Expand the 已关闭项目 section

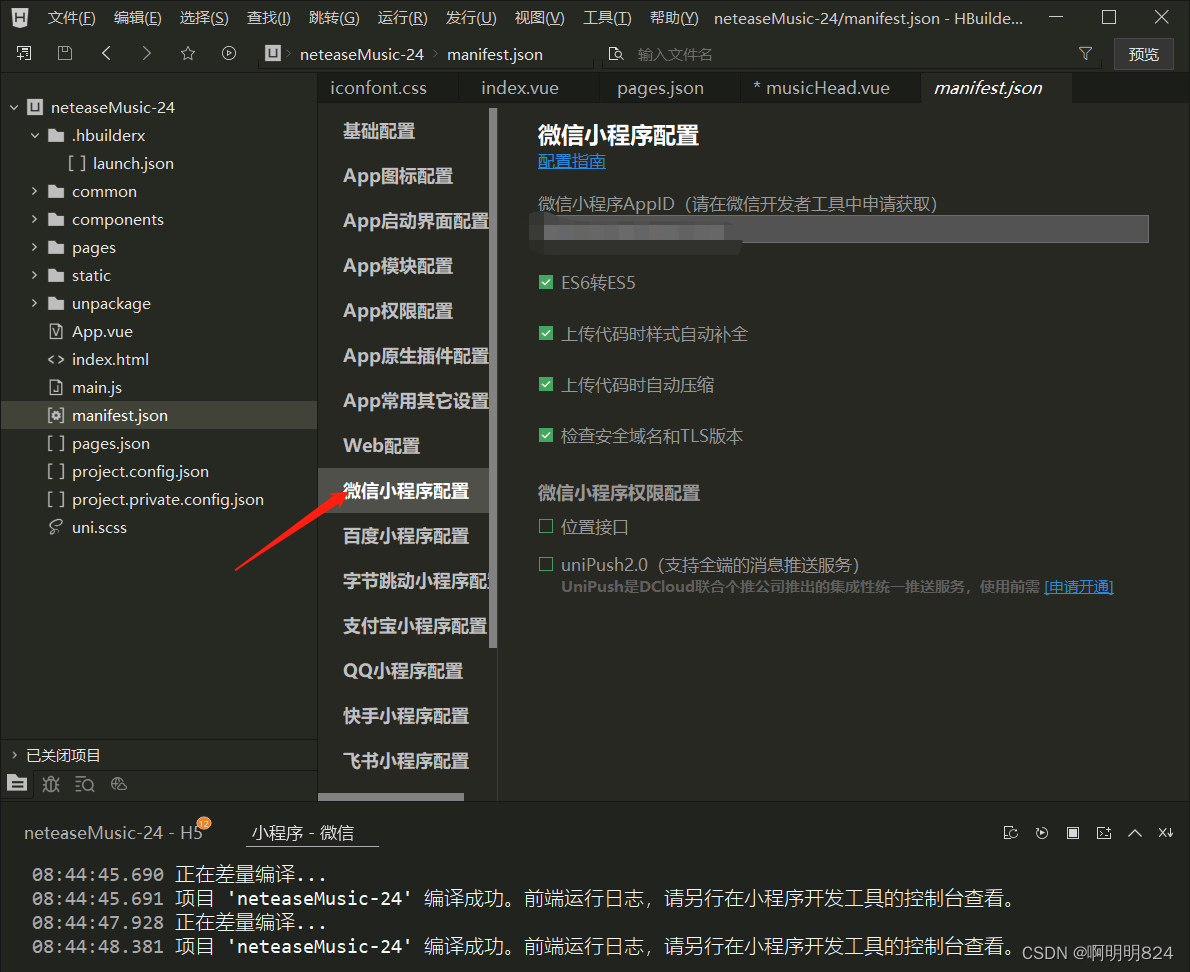[x=14, y=755]
